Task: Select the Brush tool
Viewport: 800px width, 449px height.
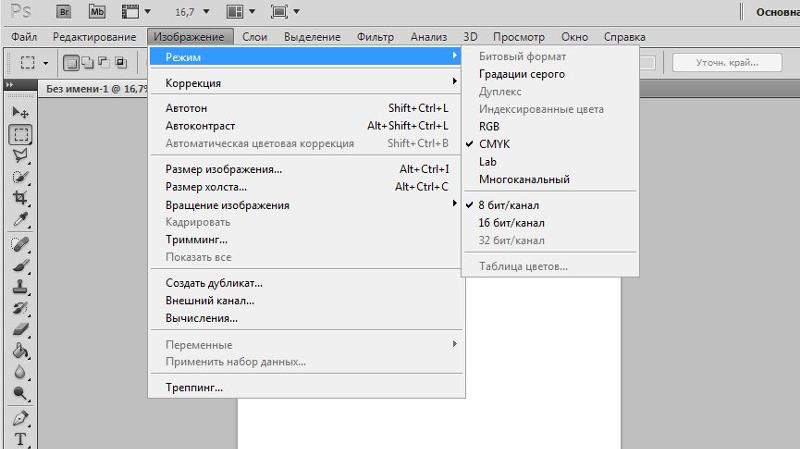Action: click(x=20, y=265)
